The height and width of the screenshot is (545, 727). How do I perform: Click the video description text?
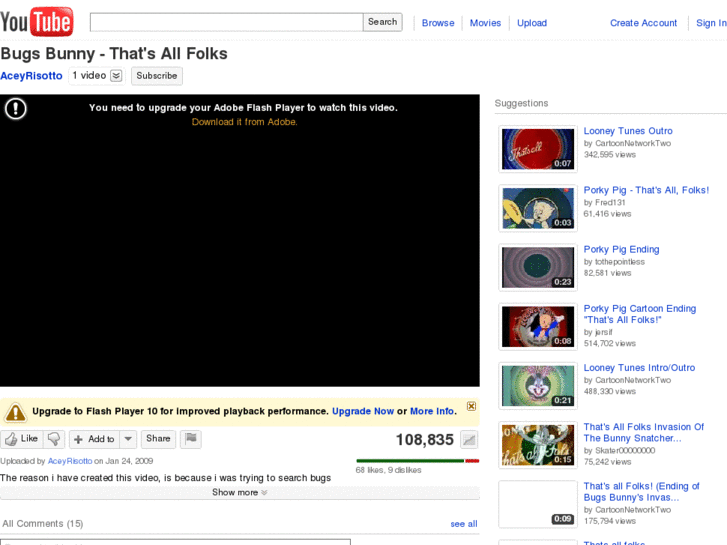click(166, 478)
